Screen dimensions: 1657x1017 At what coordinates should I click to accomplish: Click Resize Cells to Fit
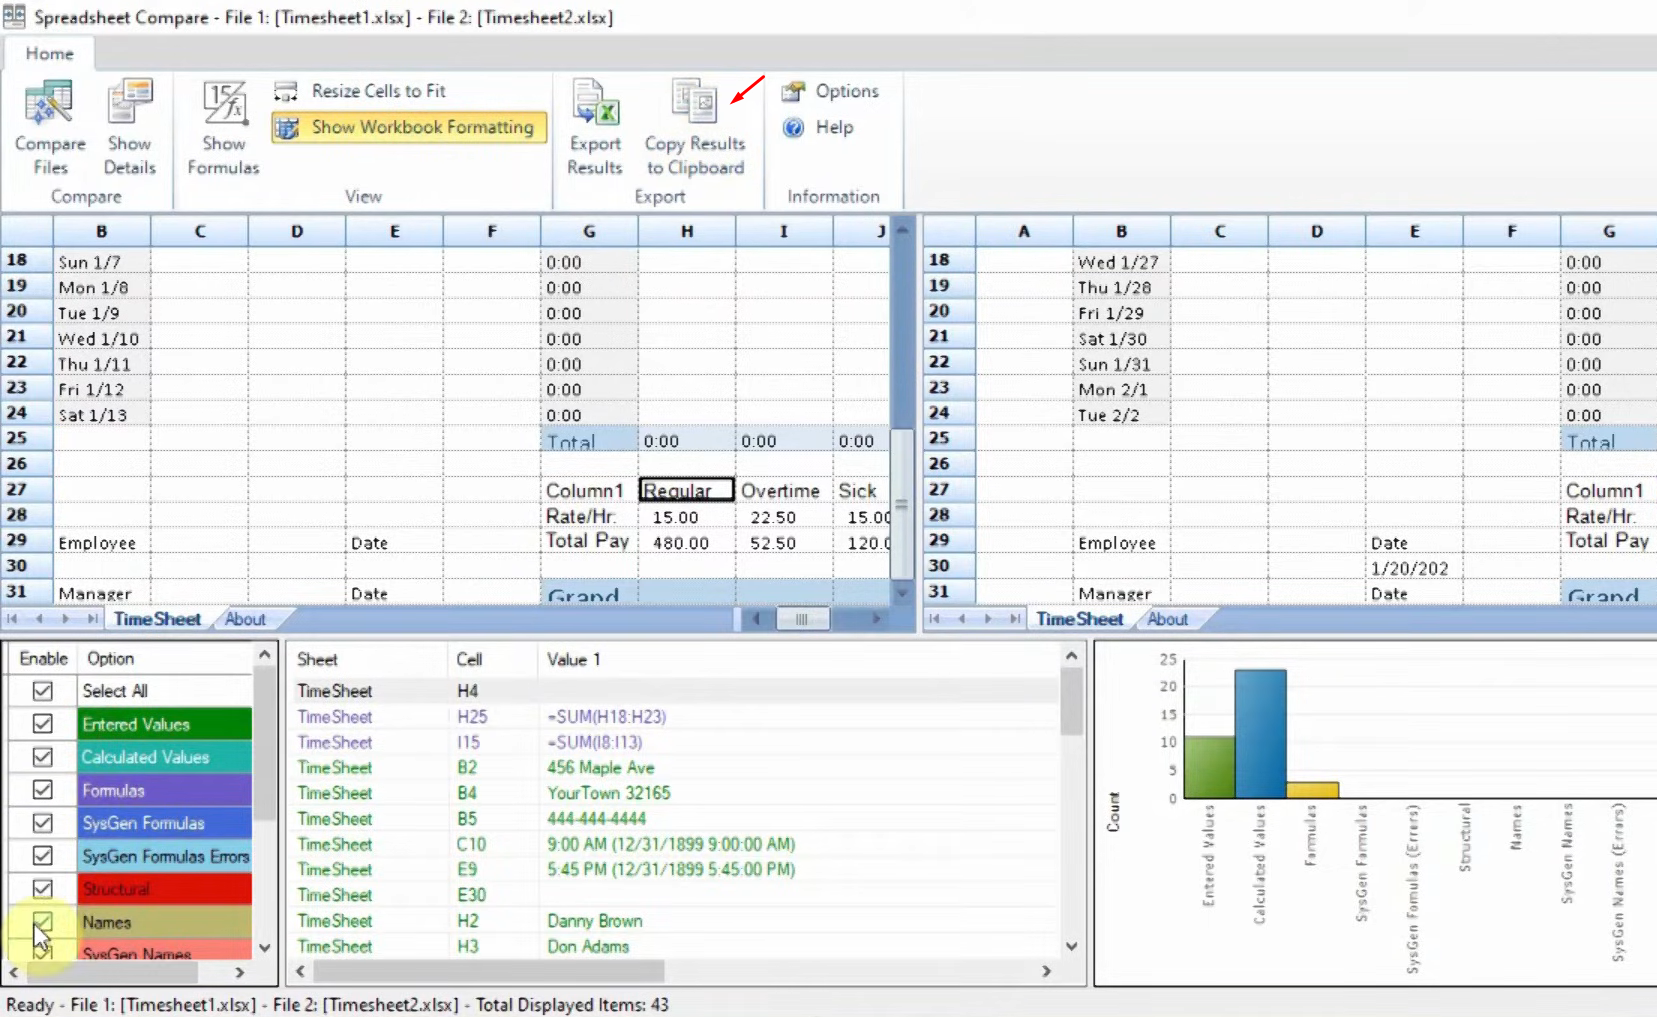point(361,91)
